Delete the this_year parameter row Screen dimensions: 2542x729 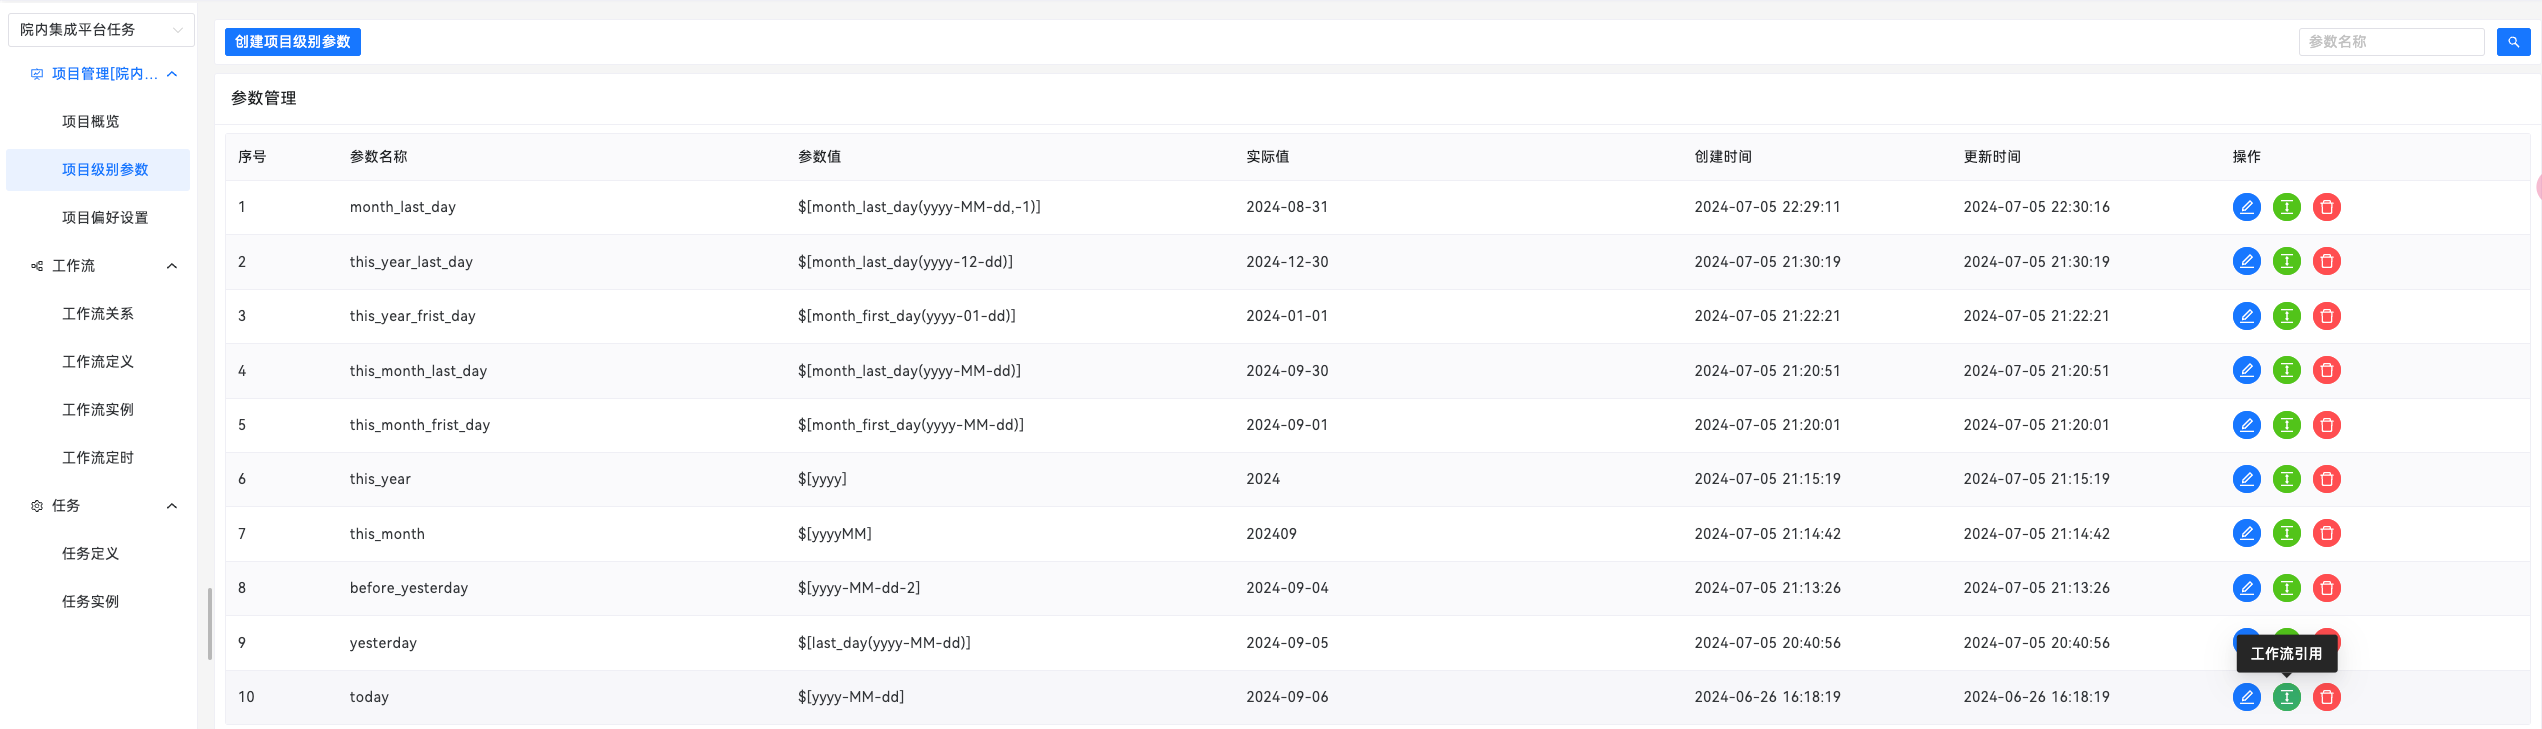click(x=2326, y=479)
